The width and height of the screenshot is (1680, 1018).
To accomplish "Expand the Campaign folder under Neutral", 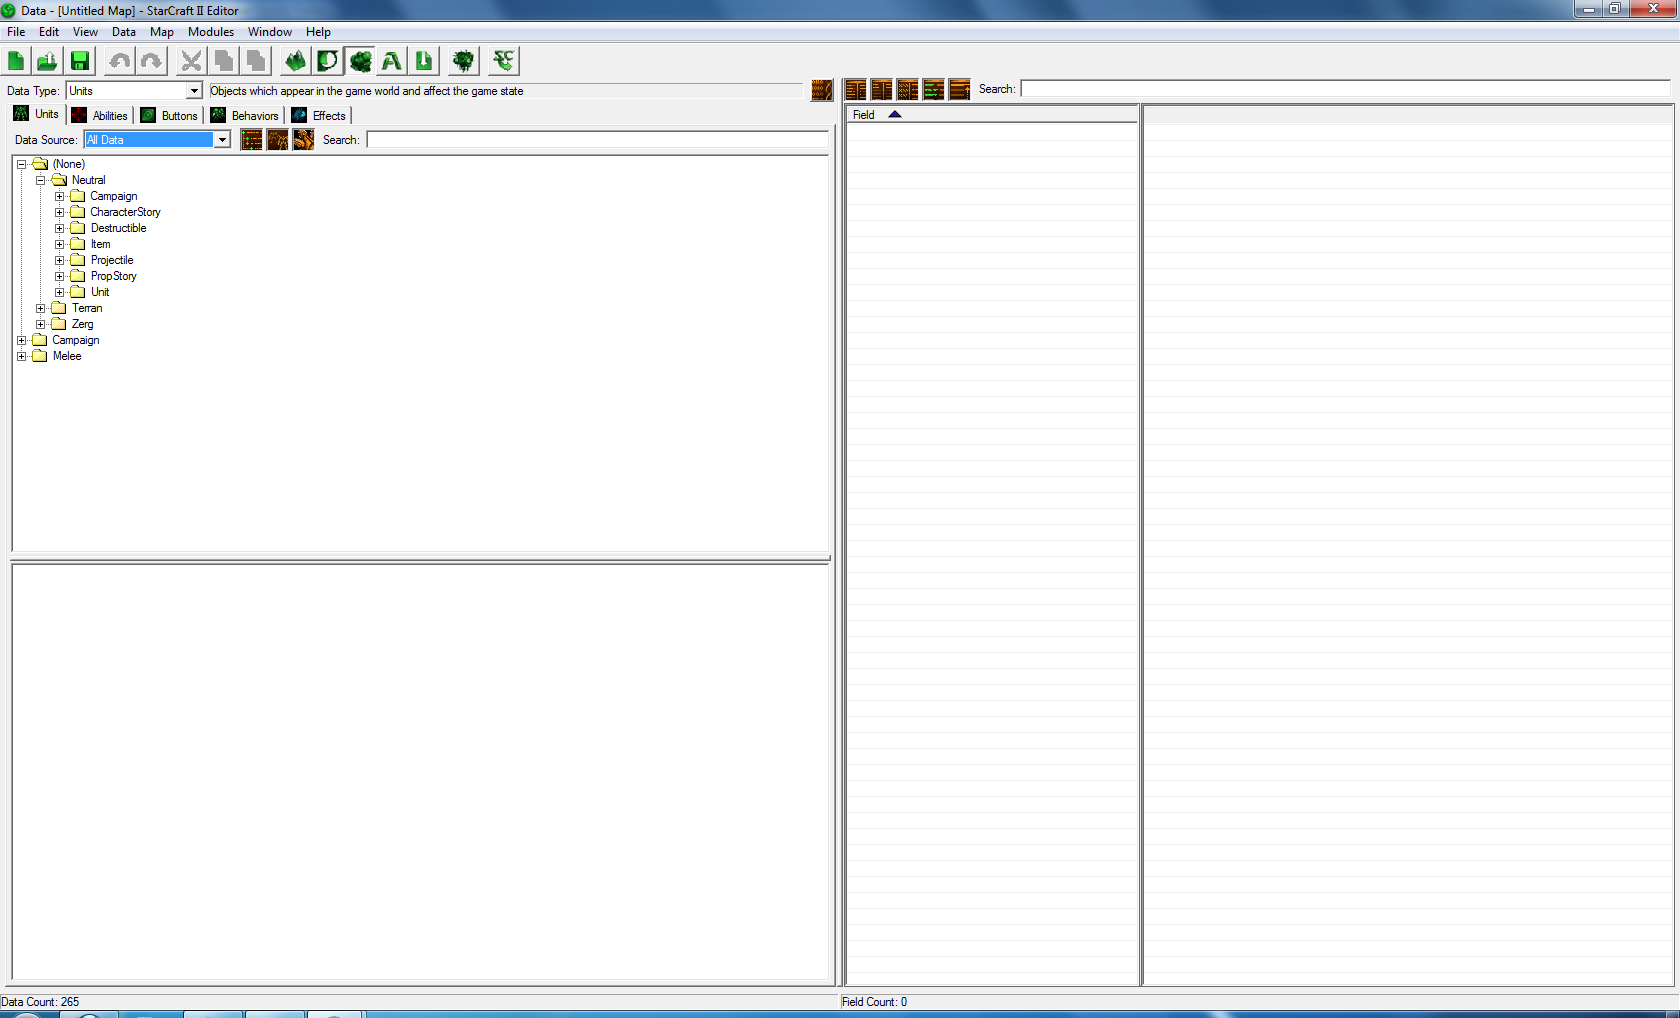I will coord(59,196).
